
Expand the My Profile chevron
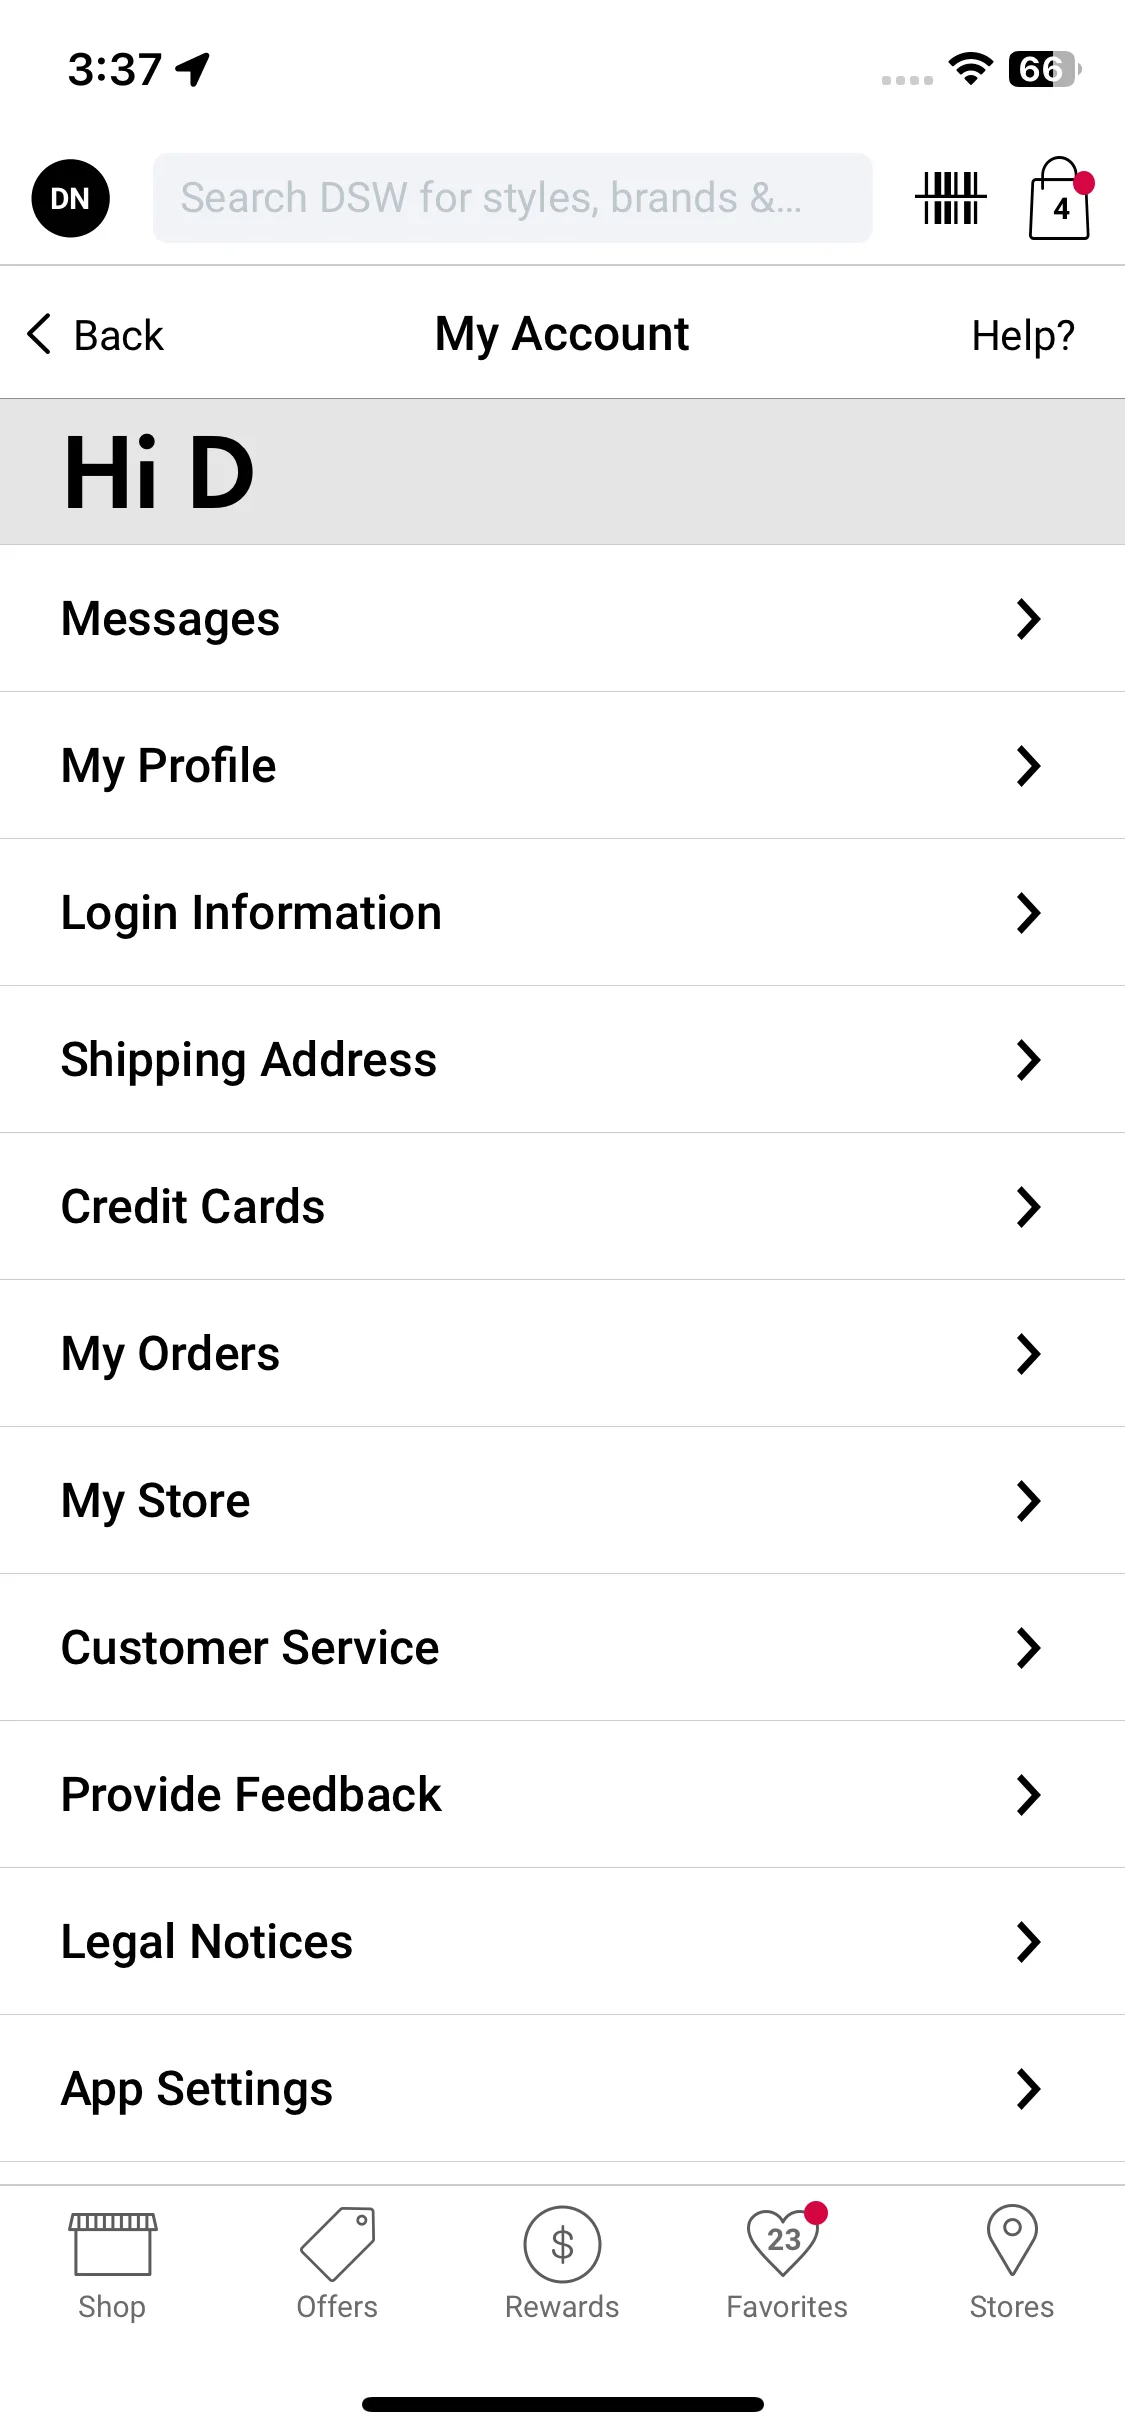[1029, 766]
